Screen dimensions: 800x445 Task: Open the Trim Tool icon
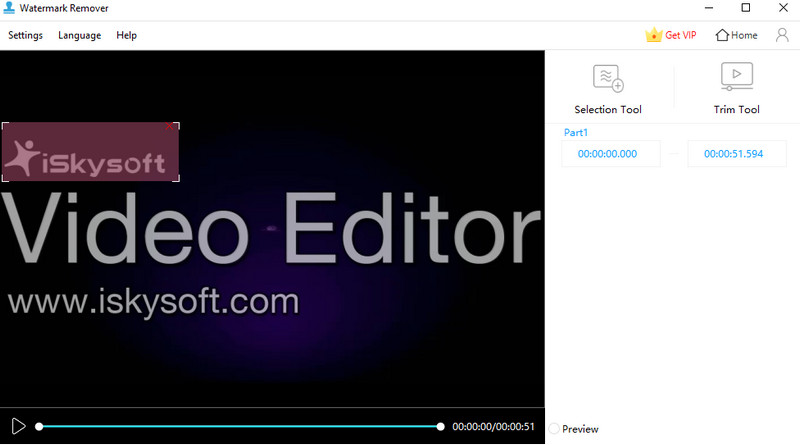(x=736, y=77)
